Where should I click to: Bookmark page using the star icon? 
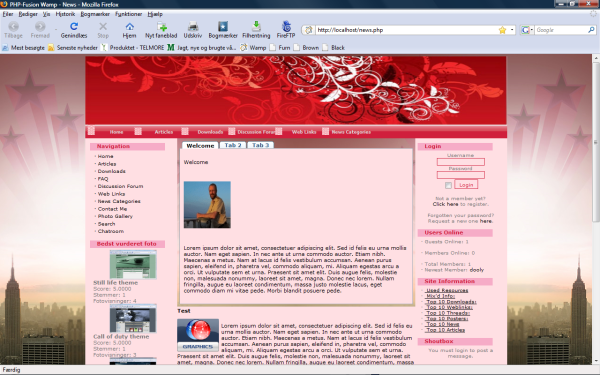[502, 30]
